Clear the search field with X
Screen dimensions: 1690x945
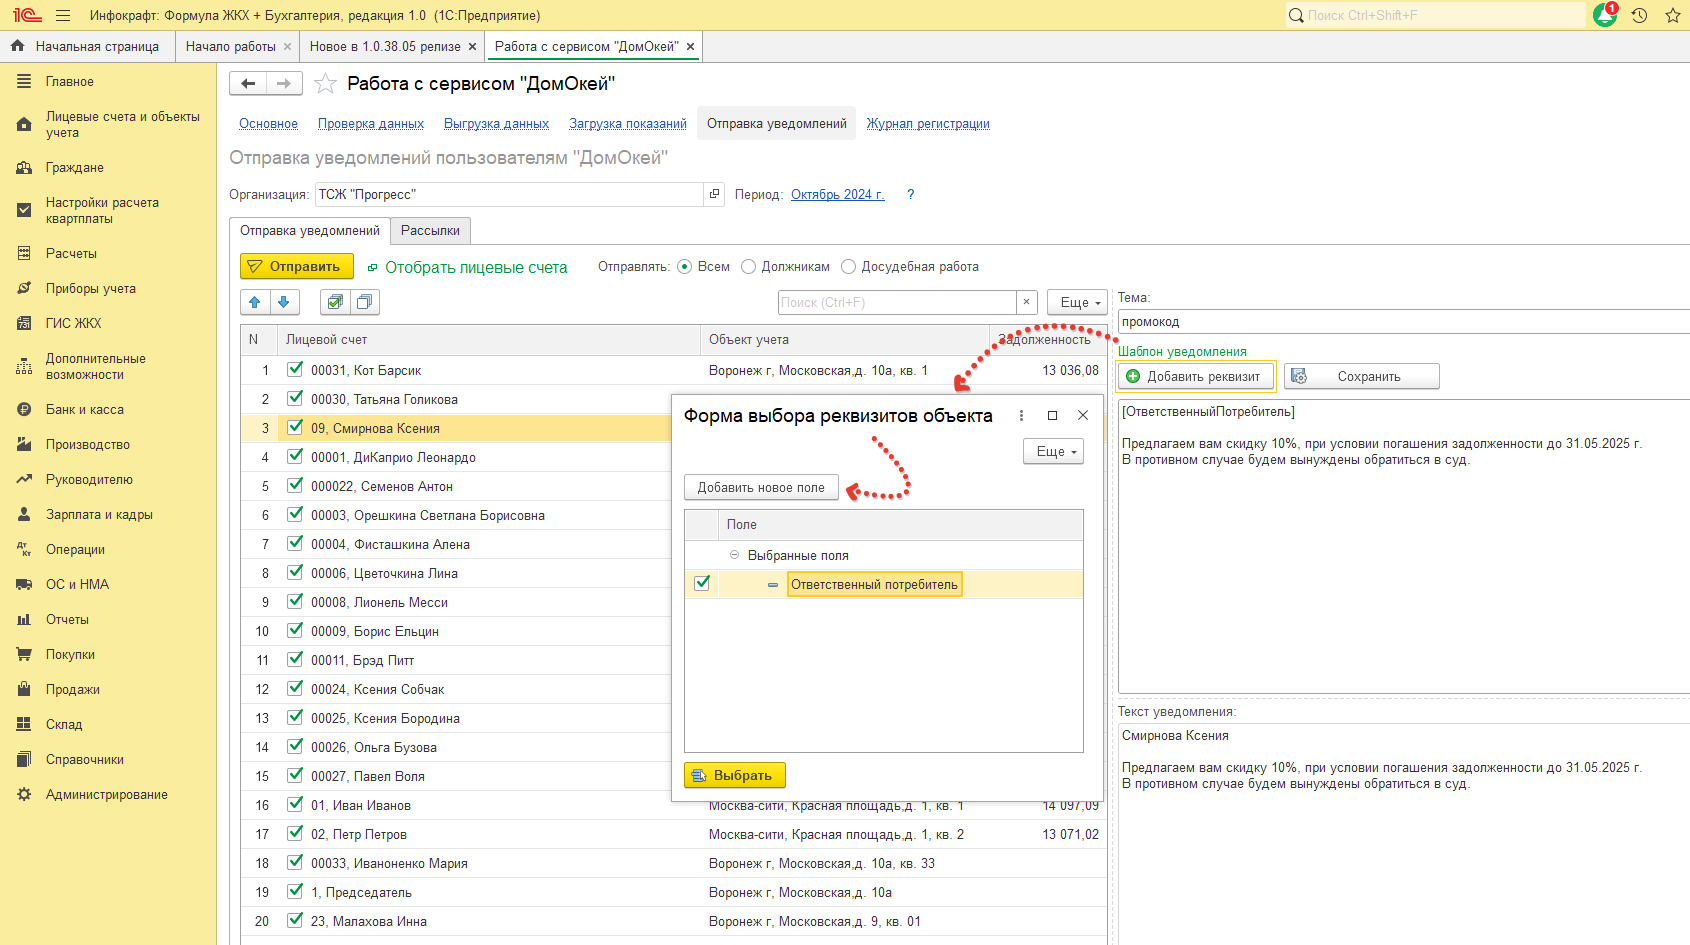1026,302
